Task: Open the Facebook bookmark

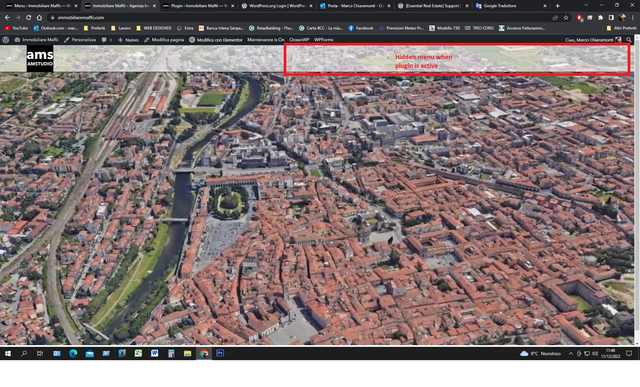Action: click(x=361, y=28)
